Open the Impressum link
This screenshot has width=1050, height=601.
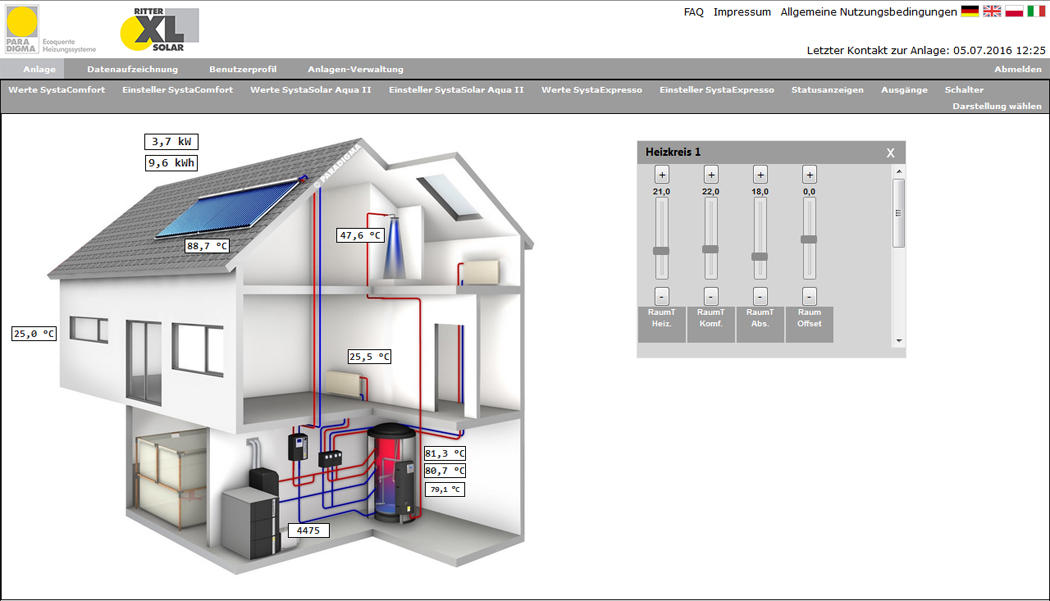[742, 12]
